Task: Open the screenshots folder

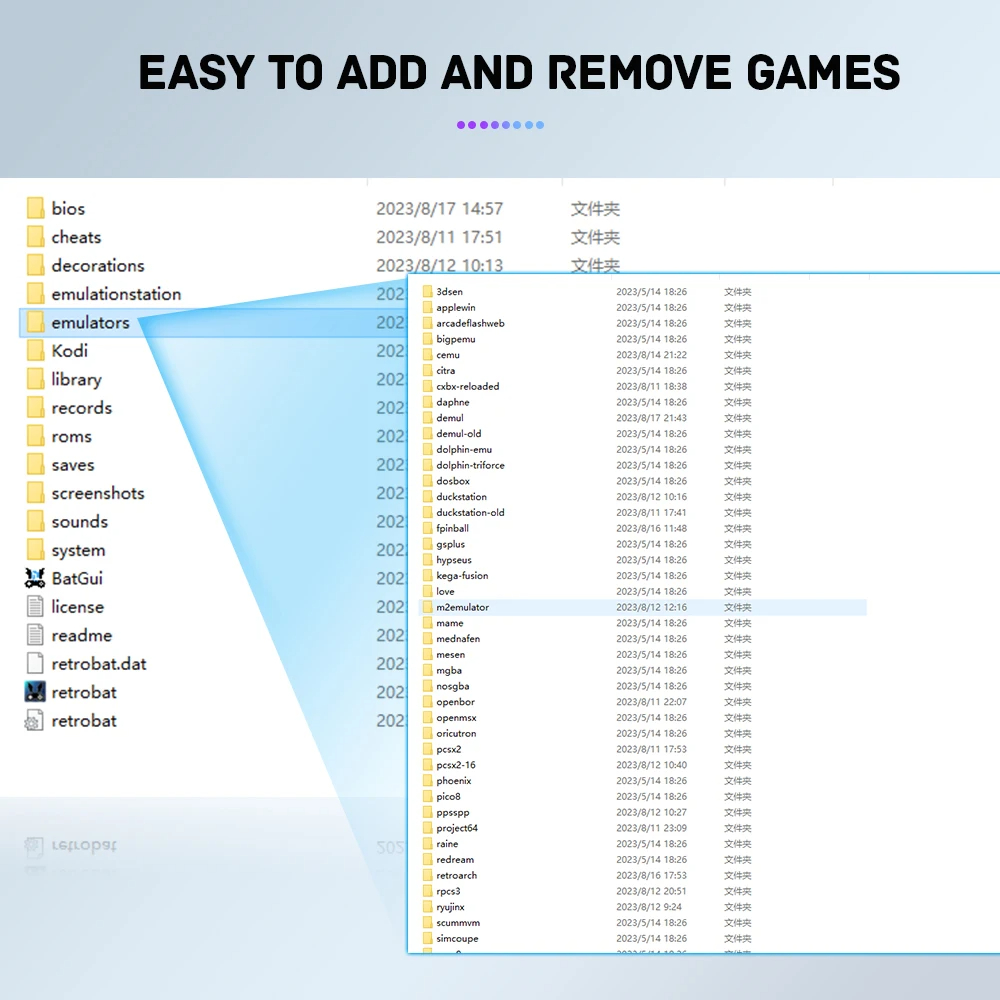Action: click(97, 493)
